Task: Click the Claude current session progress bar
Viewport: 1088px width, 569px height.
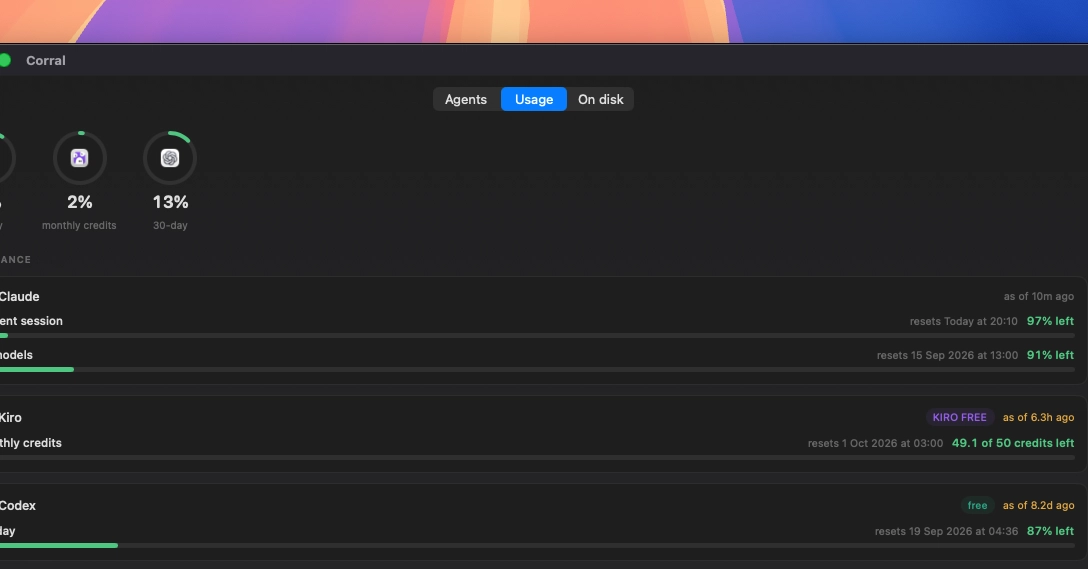Action: pos(538,336)
